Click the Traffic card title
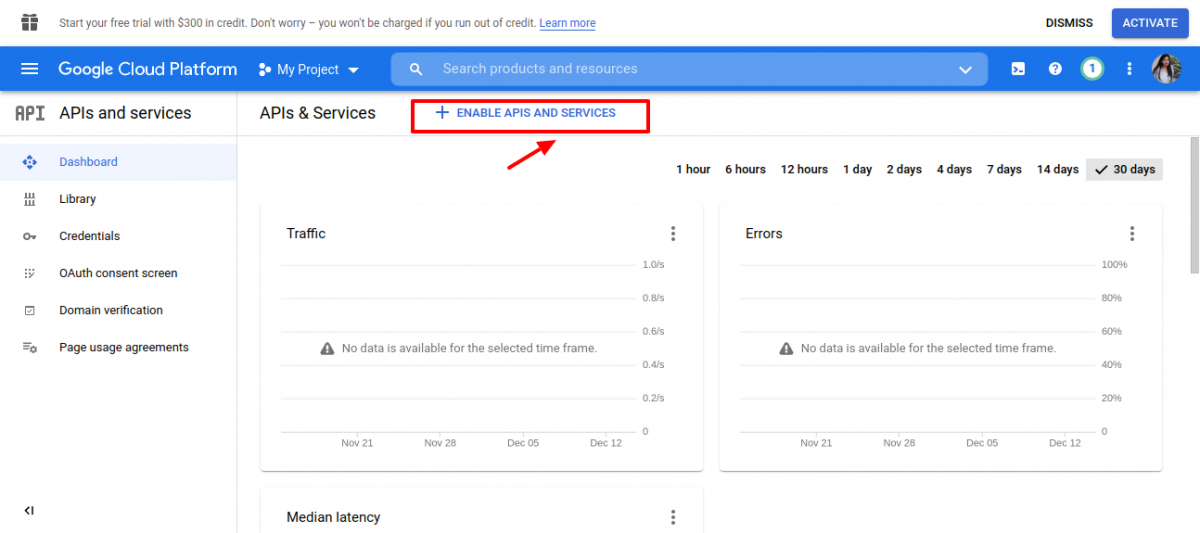Viewport: 1200px width, 533px height. click(x=306, y=233)
